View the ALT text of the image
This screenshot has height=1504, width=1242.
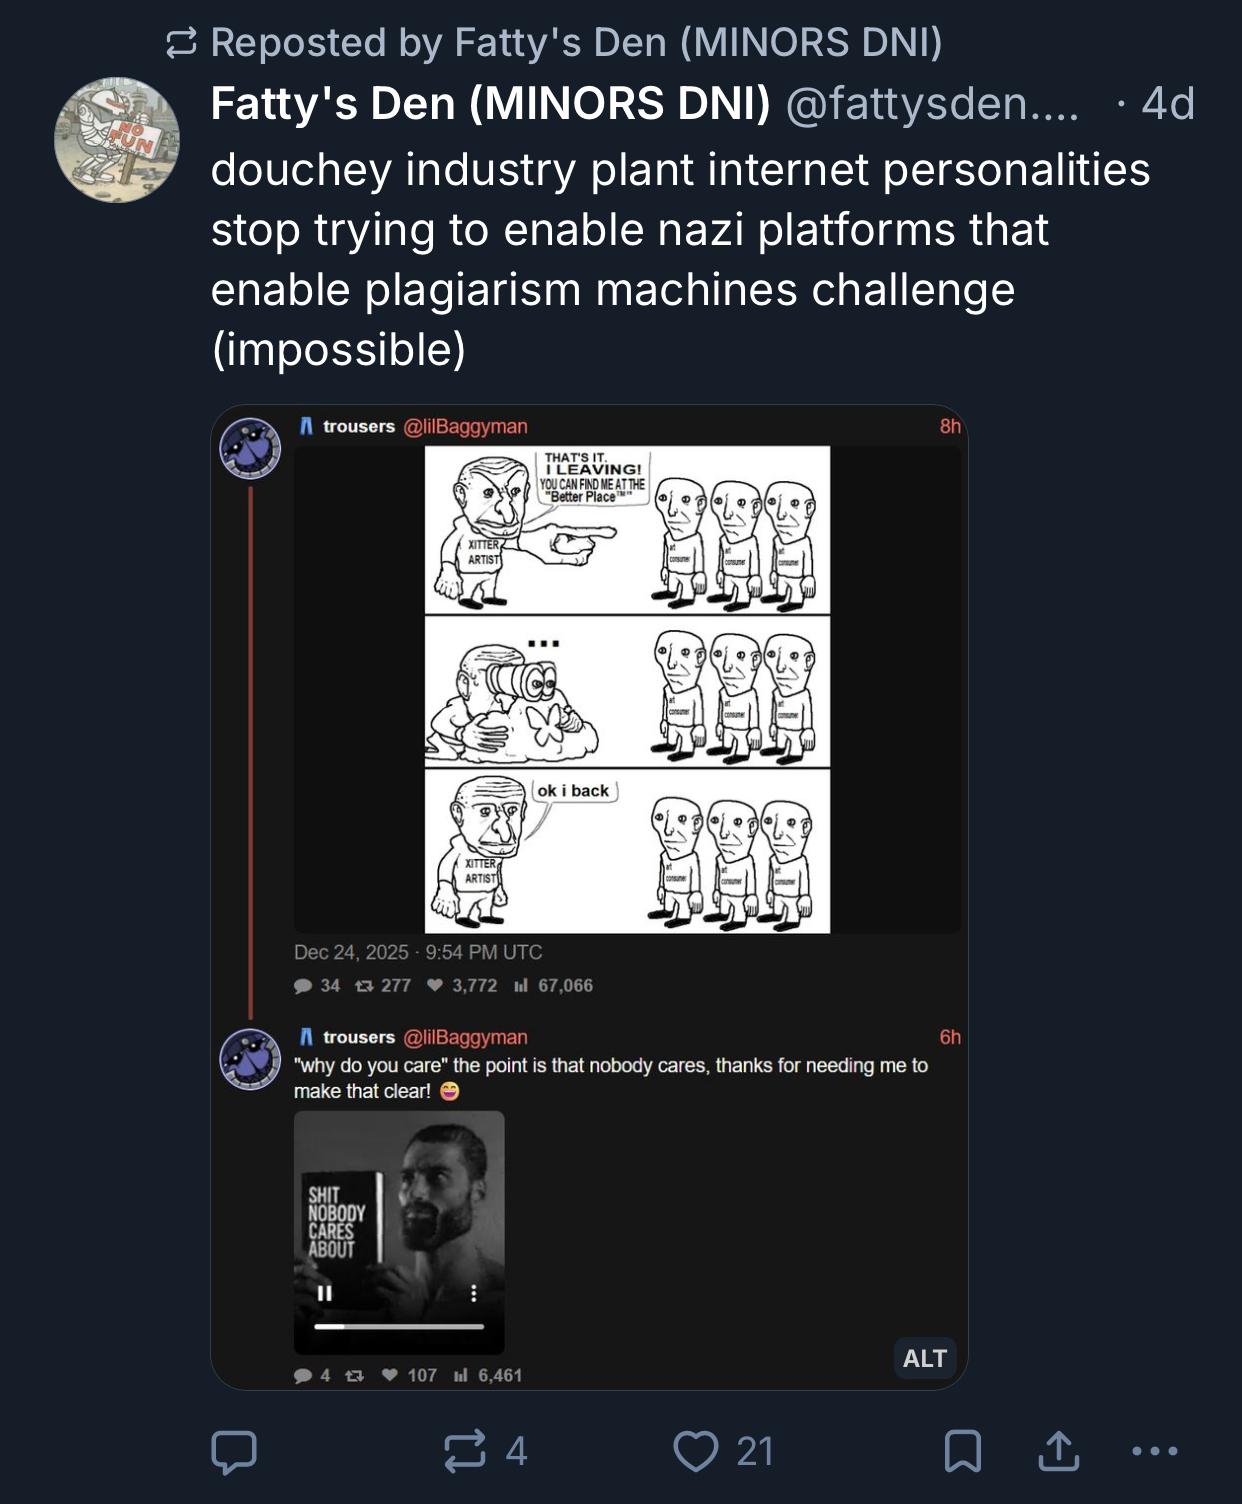click(x=924, y=1358)
